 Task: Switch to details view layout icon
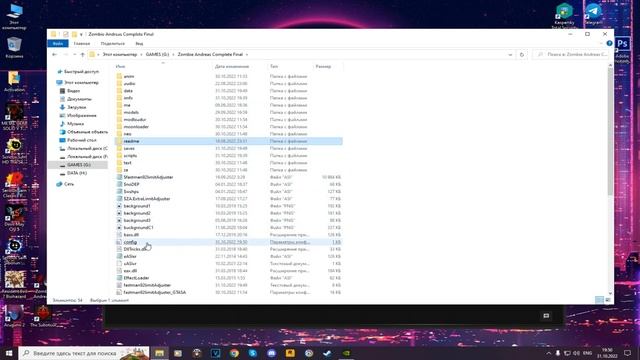point(599,300)
